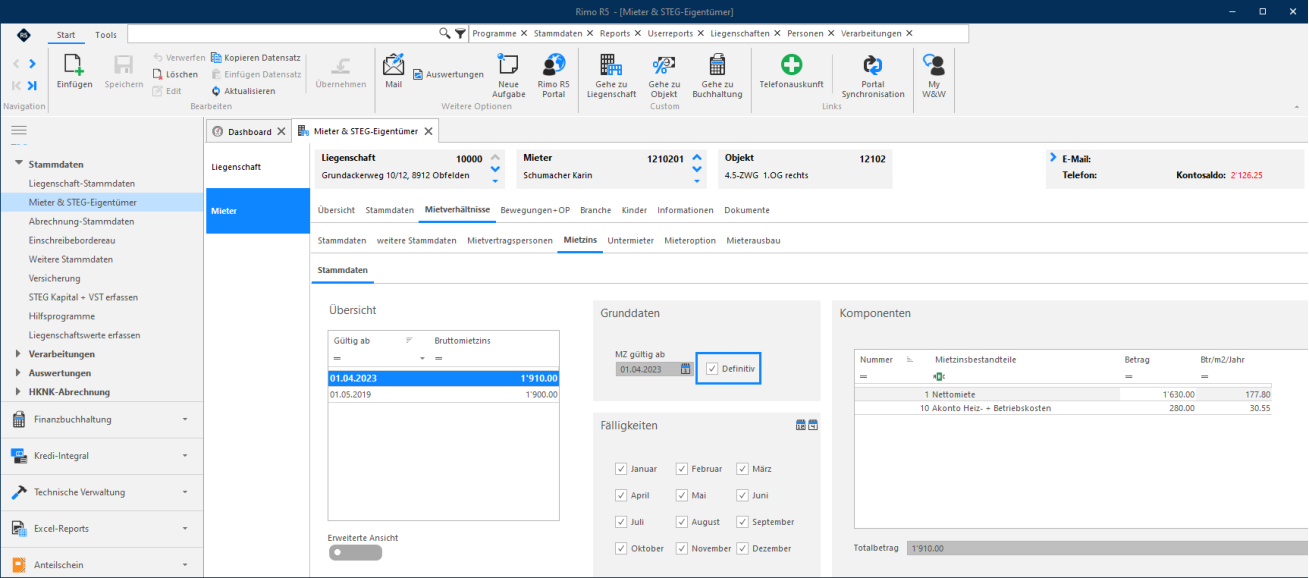Toggle the Definitiv checkbox
Viewport: 1309px width, 578px height.
712,369
